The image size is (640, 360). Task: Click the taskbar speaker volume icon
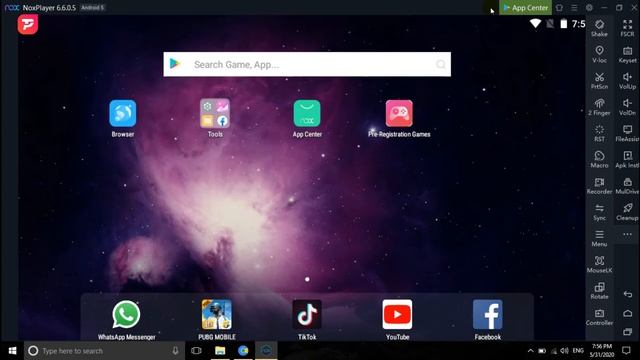[x=564, y=351]
